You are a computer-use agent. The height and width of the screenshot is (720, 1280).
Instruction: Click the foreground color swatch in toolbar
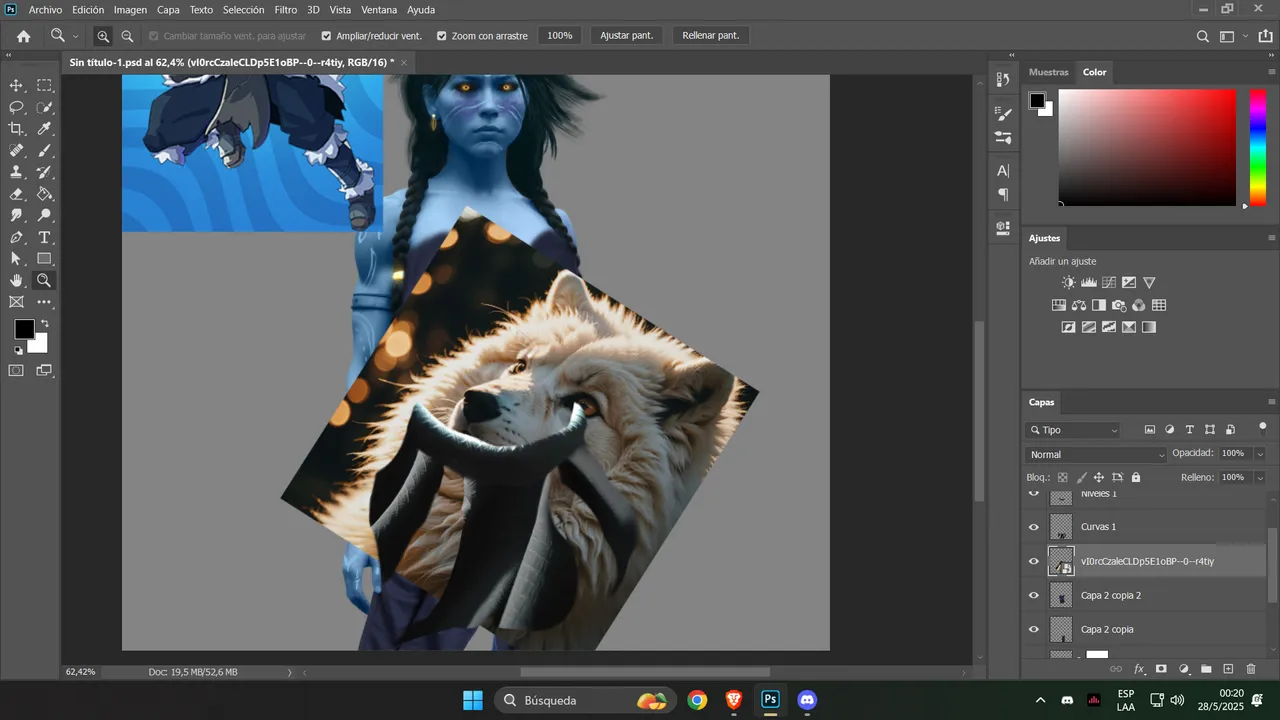[24, 329]
